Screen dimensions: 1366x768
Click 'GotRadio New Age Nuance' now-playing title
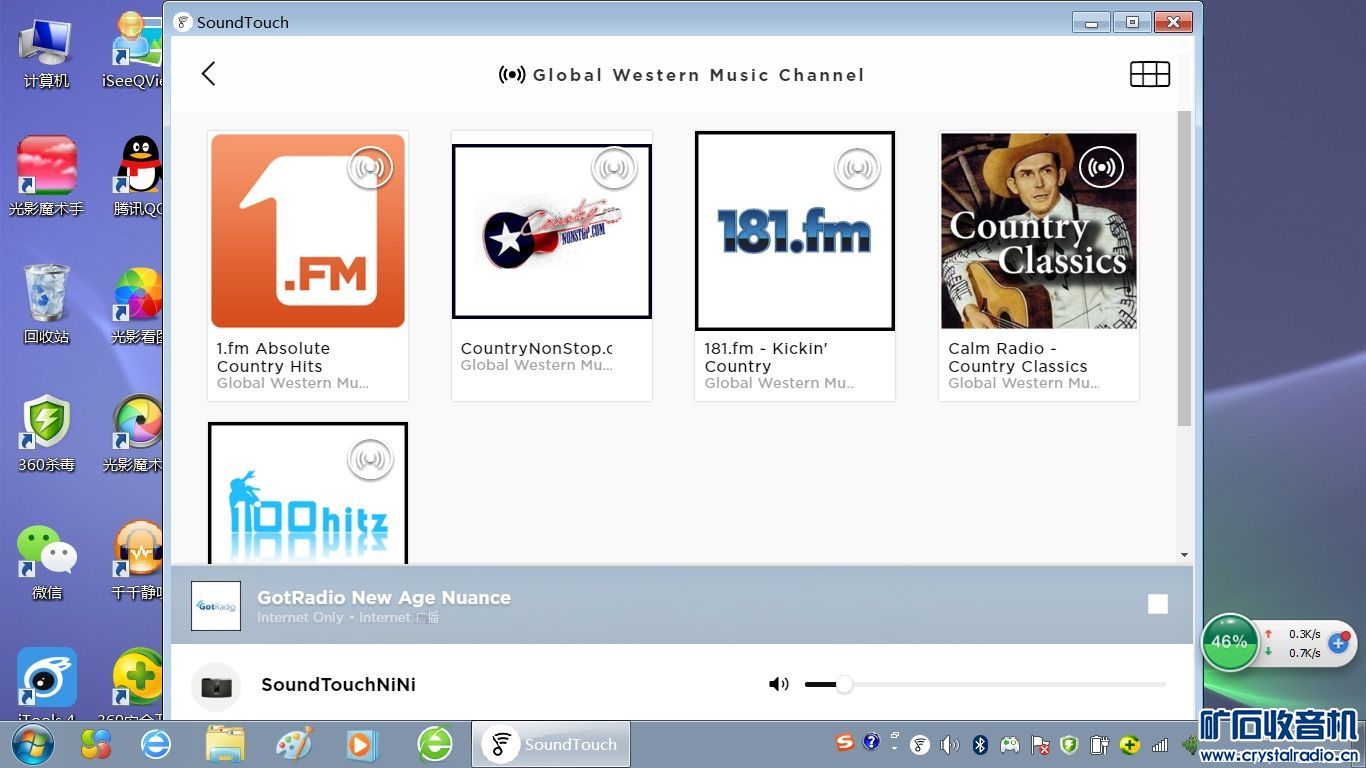coord(384,597)
